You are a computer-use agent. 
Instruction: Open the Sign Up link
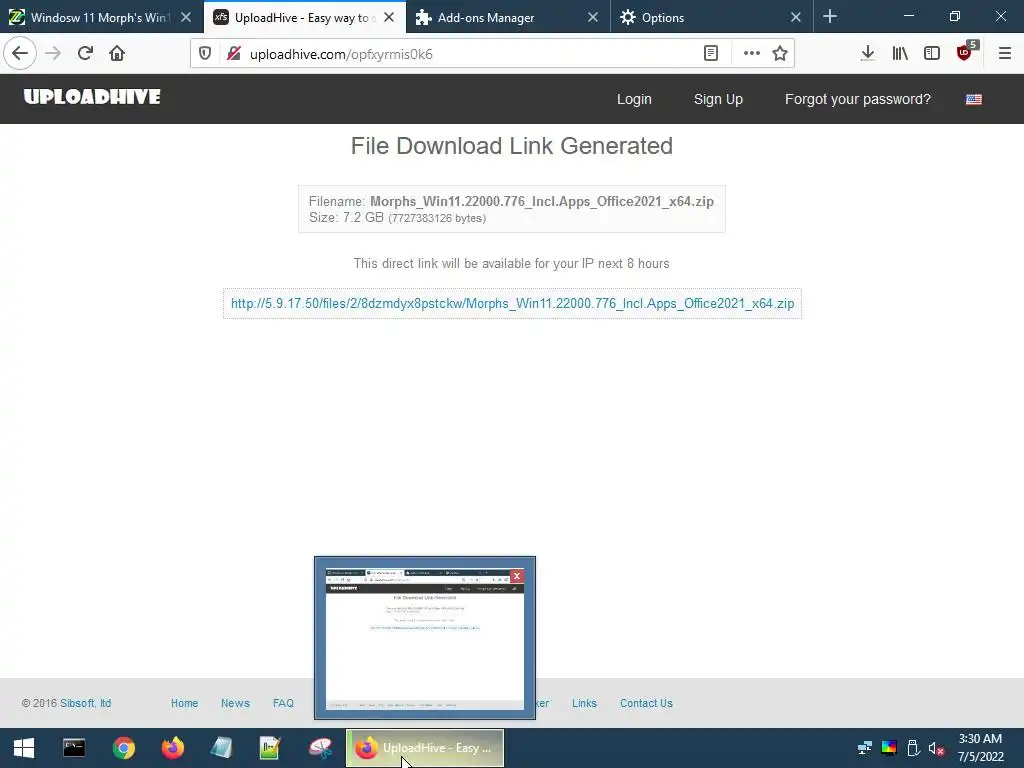[x=718, y=99]
